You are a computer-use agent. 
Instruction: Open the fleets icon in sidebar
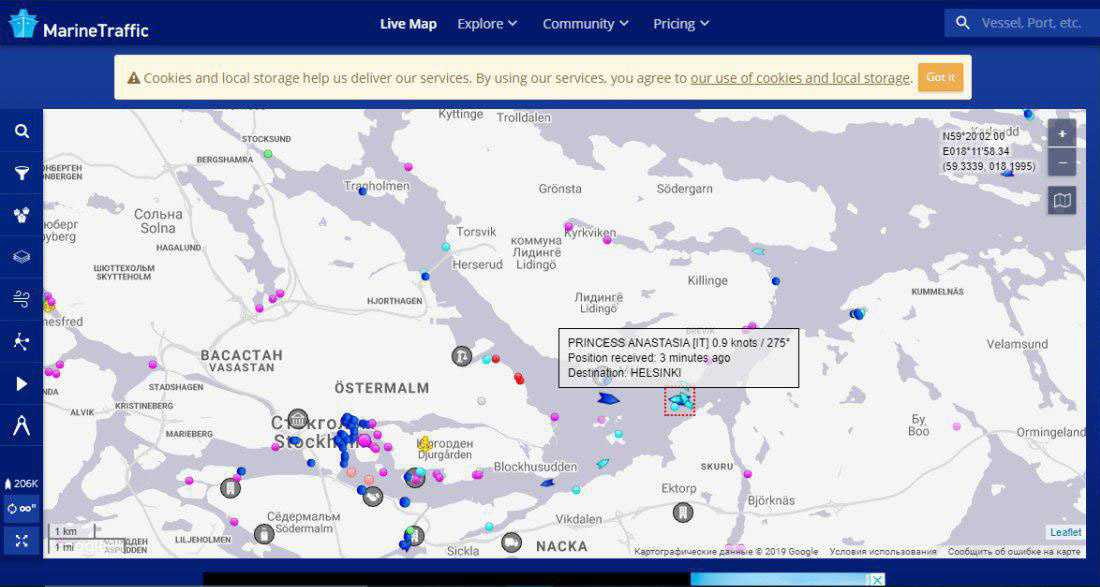[22, 215]
